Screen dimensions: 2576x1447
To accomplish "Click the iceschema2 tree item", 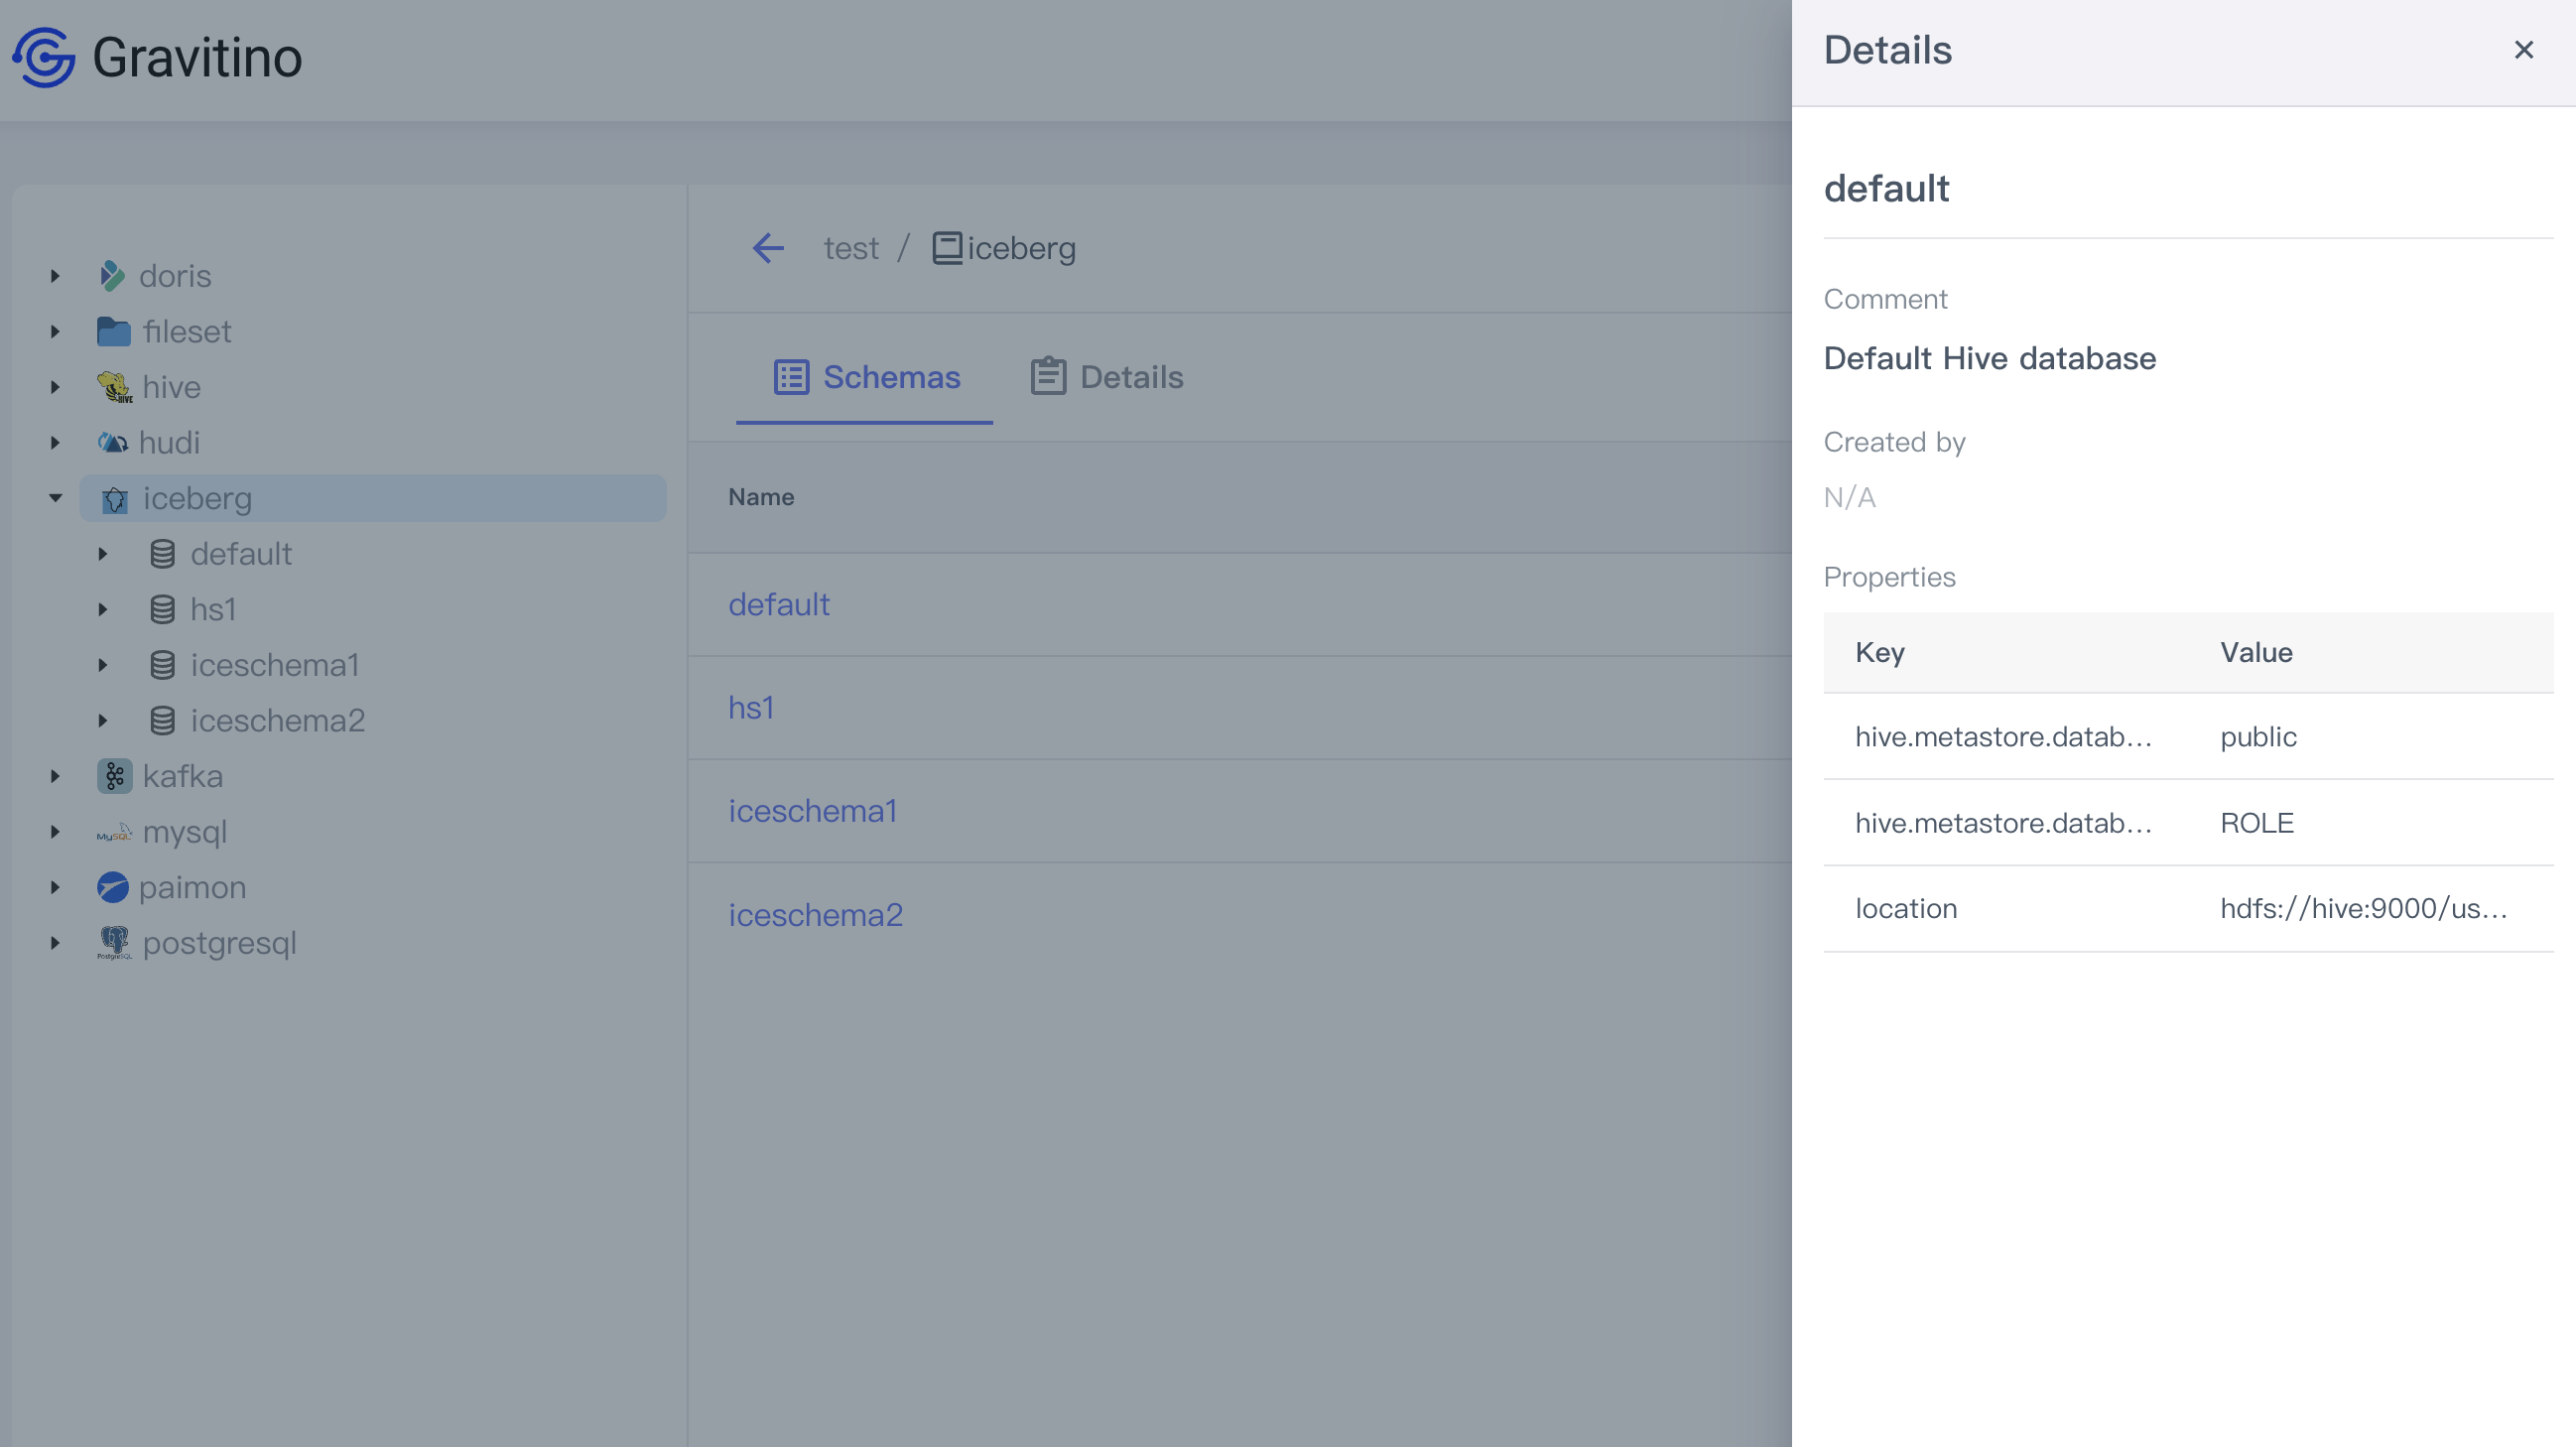I will click(278, 720).
